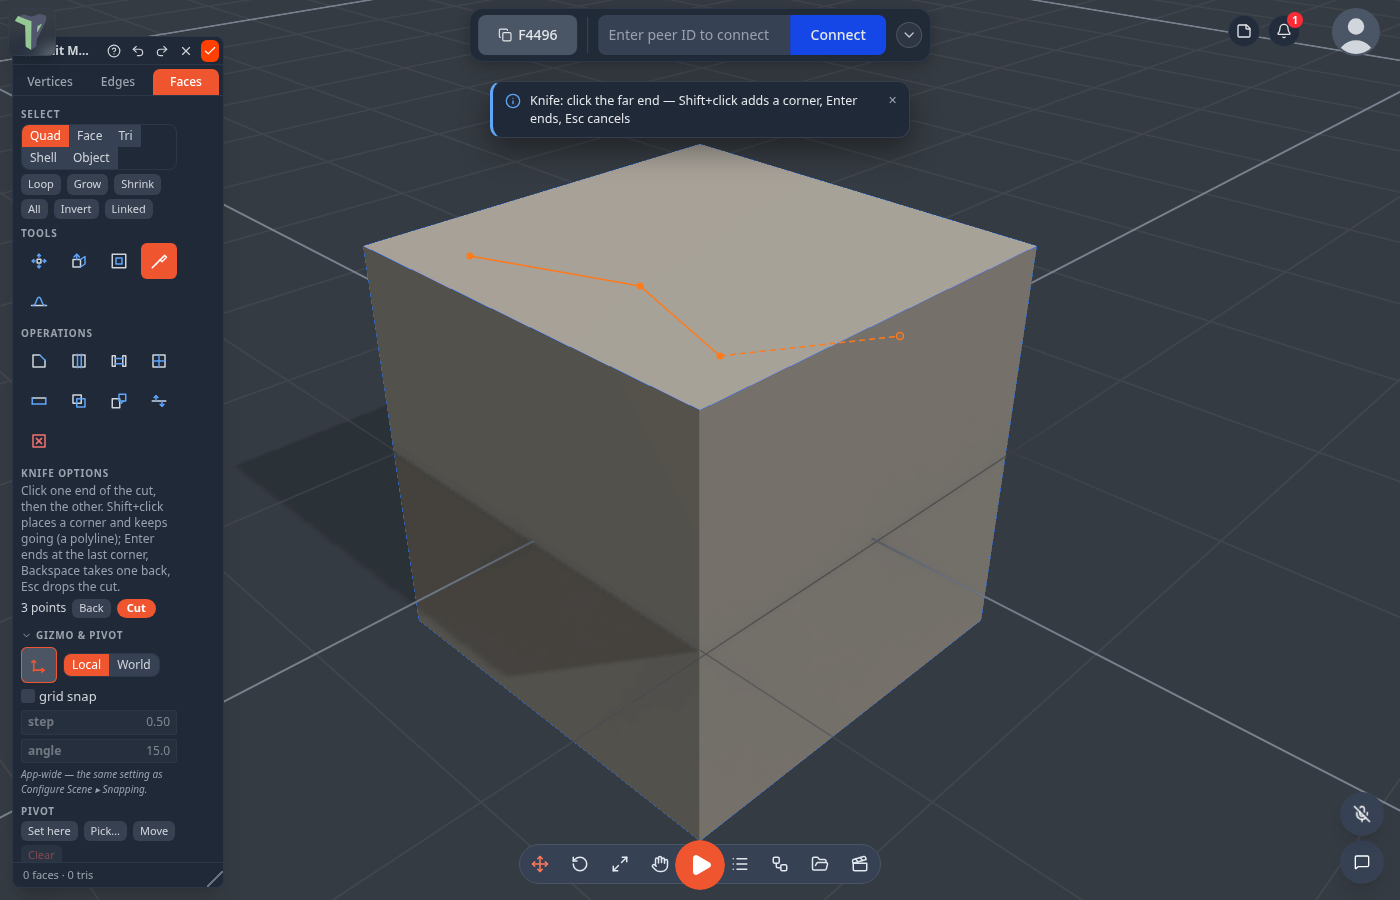Screen dimensions: 1400x900
Task: Click the grid subdivide operation icon
Action: tap(159, 361)
